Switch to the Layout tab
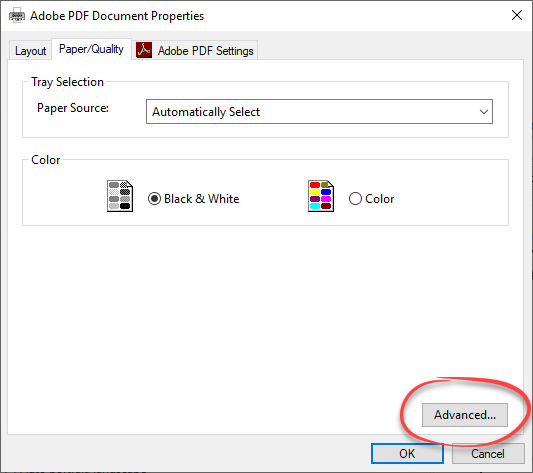This screenshot has width=533, height=473. 30,51
